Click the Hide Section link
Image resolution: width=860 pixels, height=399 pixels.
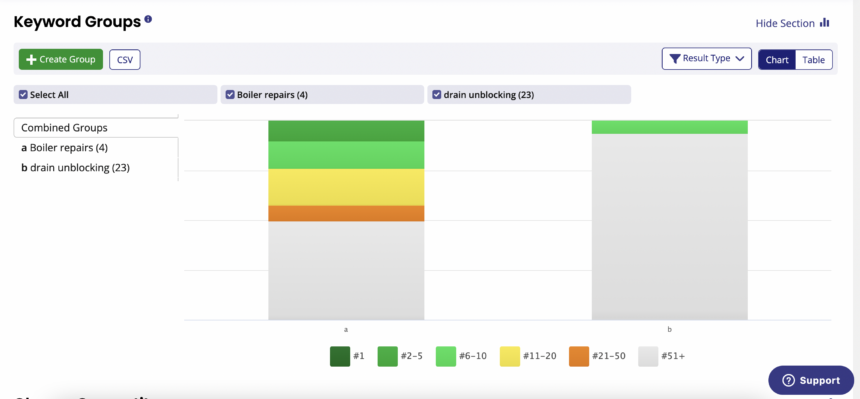(x=785, y=24)
